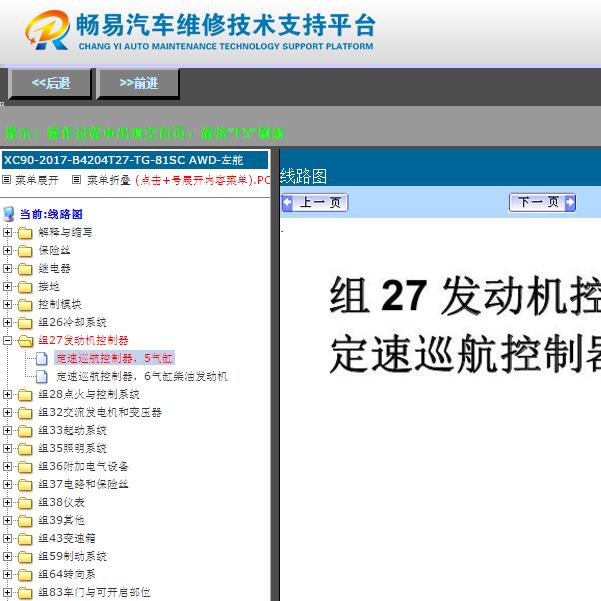Collapse the 组27发动机控制器 folder
Image resolution: width=601 pixels, height=601 pixels.
[x=7, y=340]
